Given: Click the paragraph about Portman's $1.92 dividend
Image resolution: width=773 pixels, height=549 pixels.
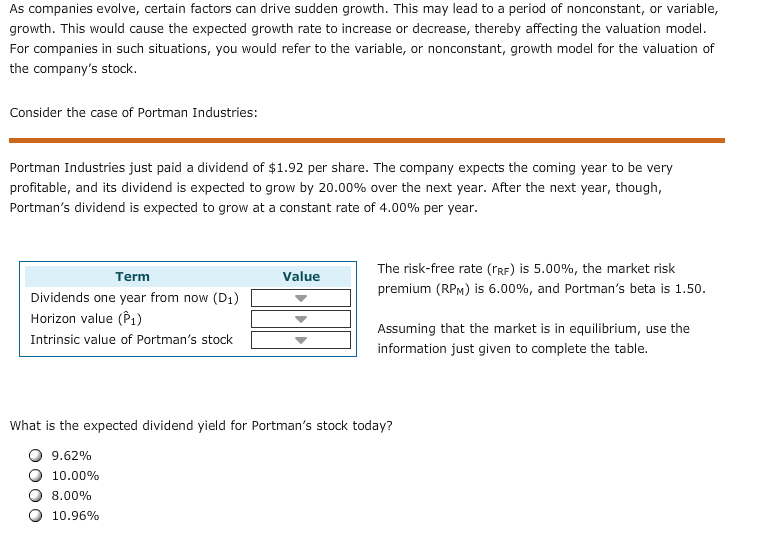Looking at the screenshot, I should point(341,188).
